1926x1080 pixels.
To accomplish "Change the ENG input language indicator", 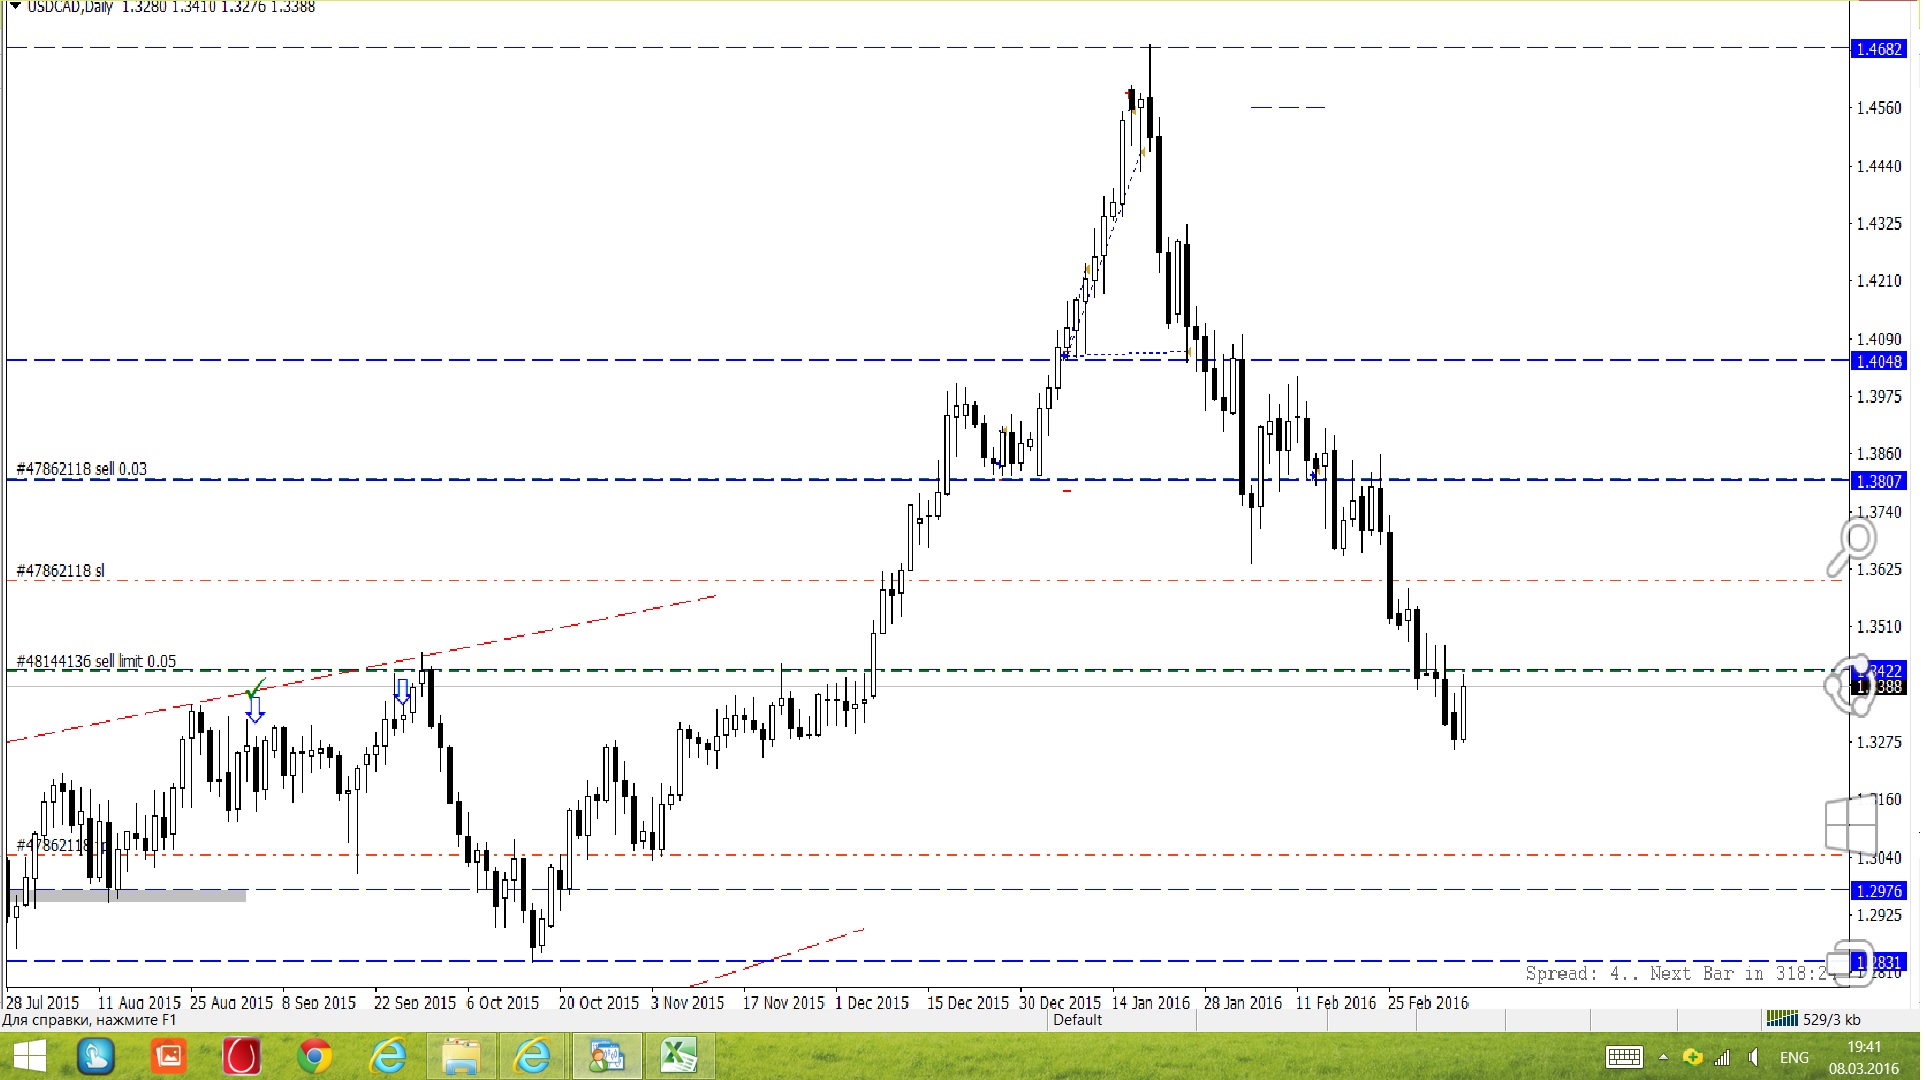I will click(1794, 1057).
